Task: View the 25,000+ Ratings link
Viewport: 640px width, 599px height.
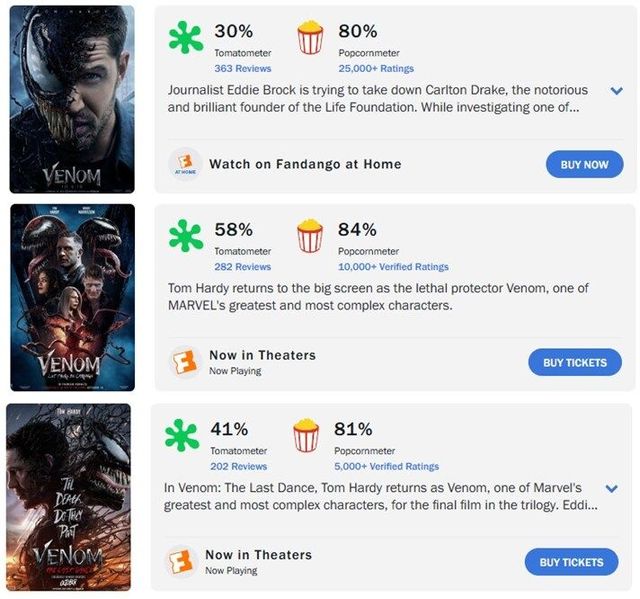Action: [378, 68]
